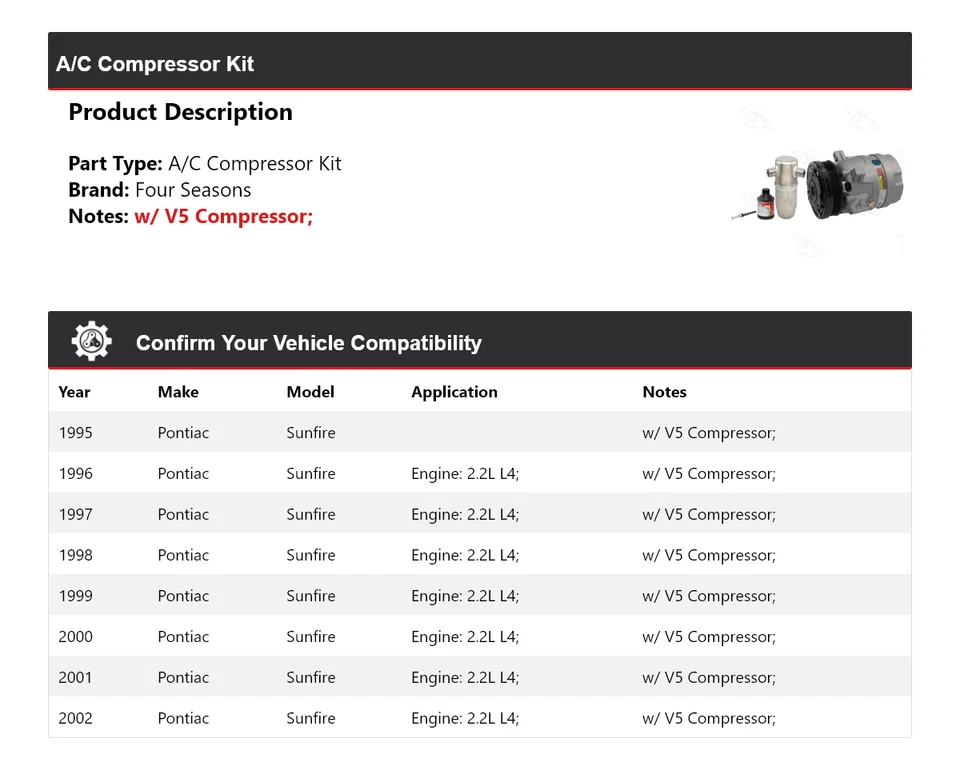Screen dimensions: 960x770
Task: Click the Notes column header in table
Action: click(x=664, y=392)
